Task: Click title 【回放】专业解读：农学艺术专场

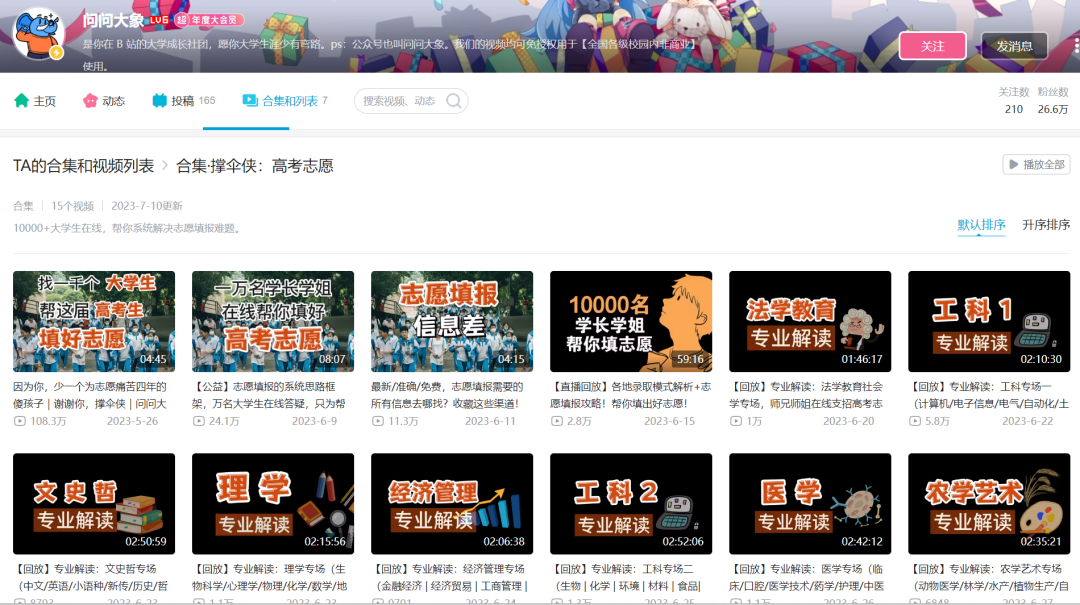Action: point(989,577)
